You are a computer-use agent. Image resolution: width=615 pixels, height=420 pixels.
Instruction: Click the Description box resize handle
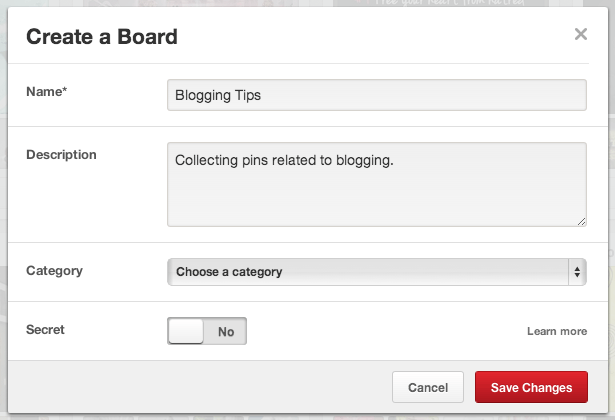click(x=581, y=221)
